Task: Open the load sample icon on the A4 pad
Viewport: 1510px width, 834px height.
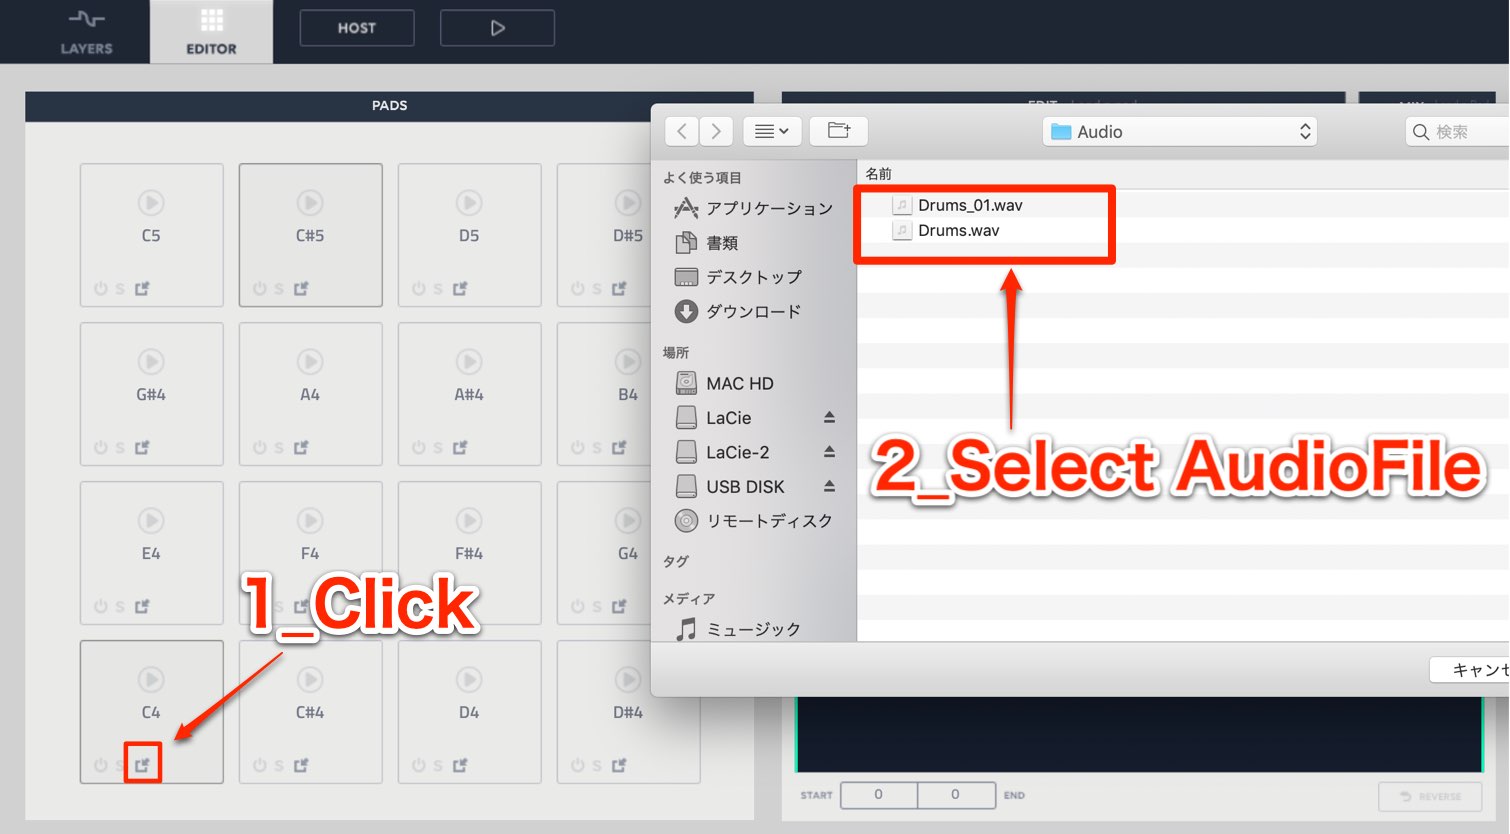Action: click(301, 447)
